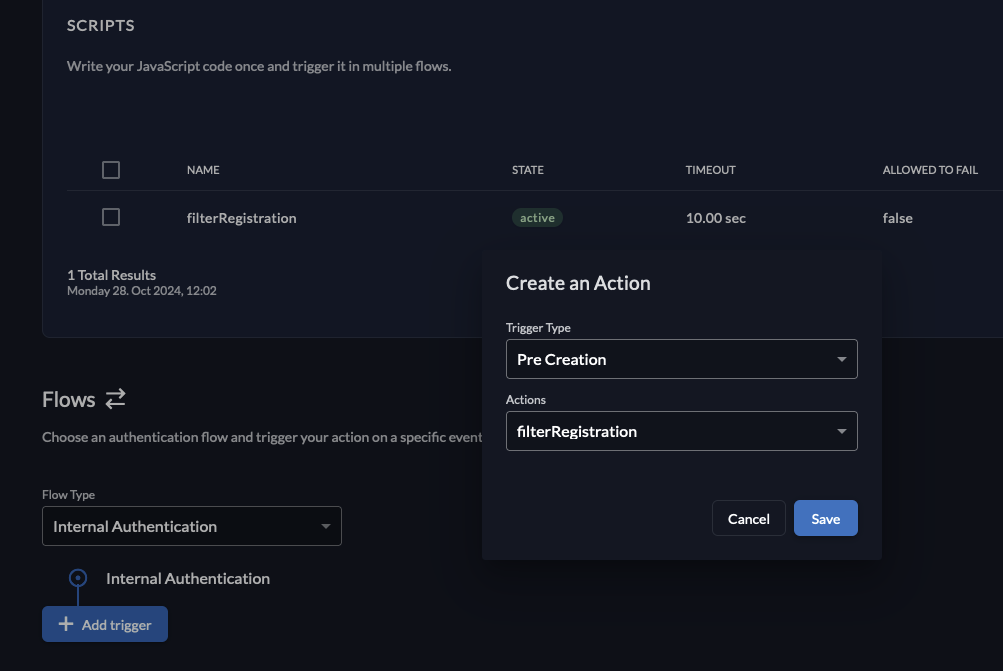This screenshot has width=1003, height=671.
Task: Click the STATE column header
Action: (527, 169)
